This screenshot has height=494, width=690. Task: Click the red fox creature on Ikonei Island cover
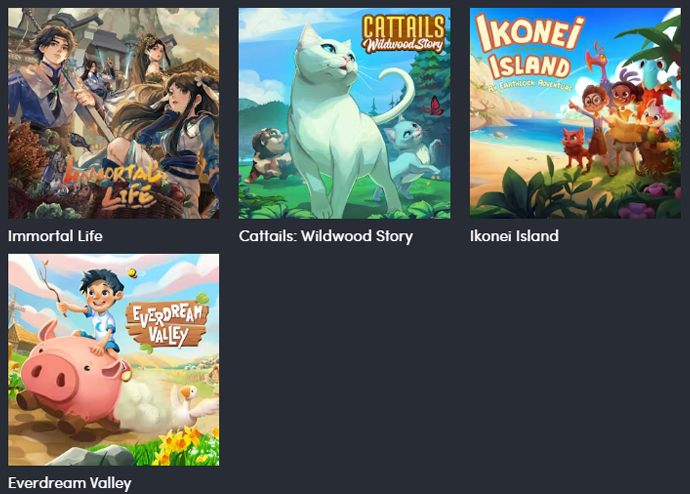(575, 148)
